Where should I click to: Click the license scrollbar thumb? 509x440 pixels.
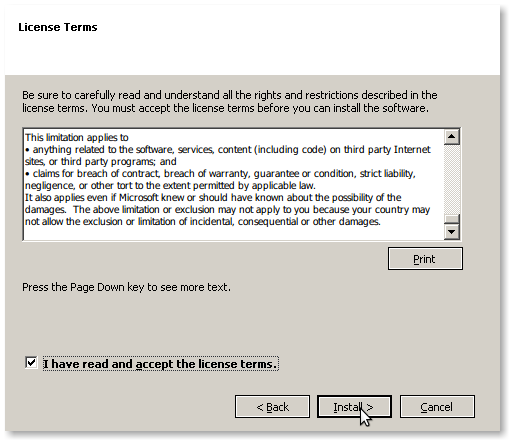point(452,219)
